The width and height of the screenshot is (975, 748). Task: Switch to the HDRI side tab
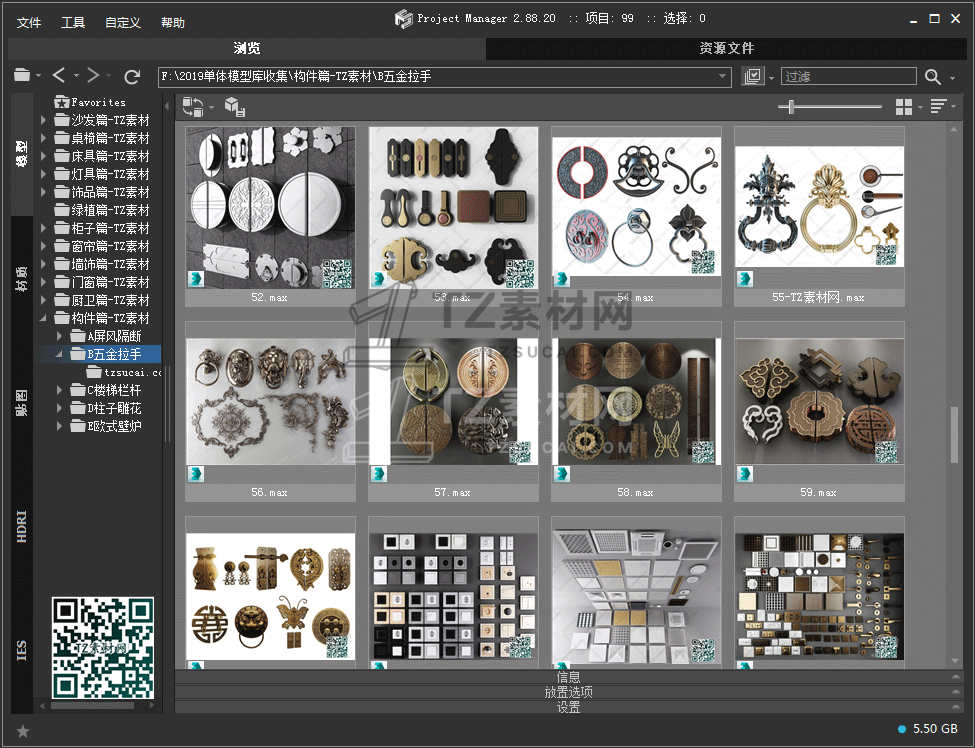(22, 526)
